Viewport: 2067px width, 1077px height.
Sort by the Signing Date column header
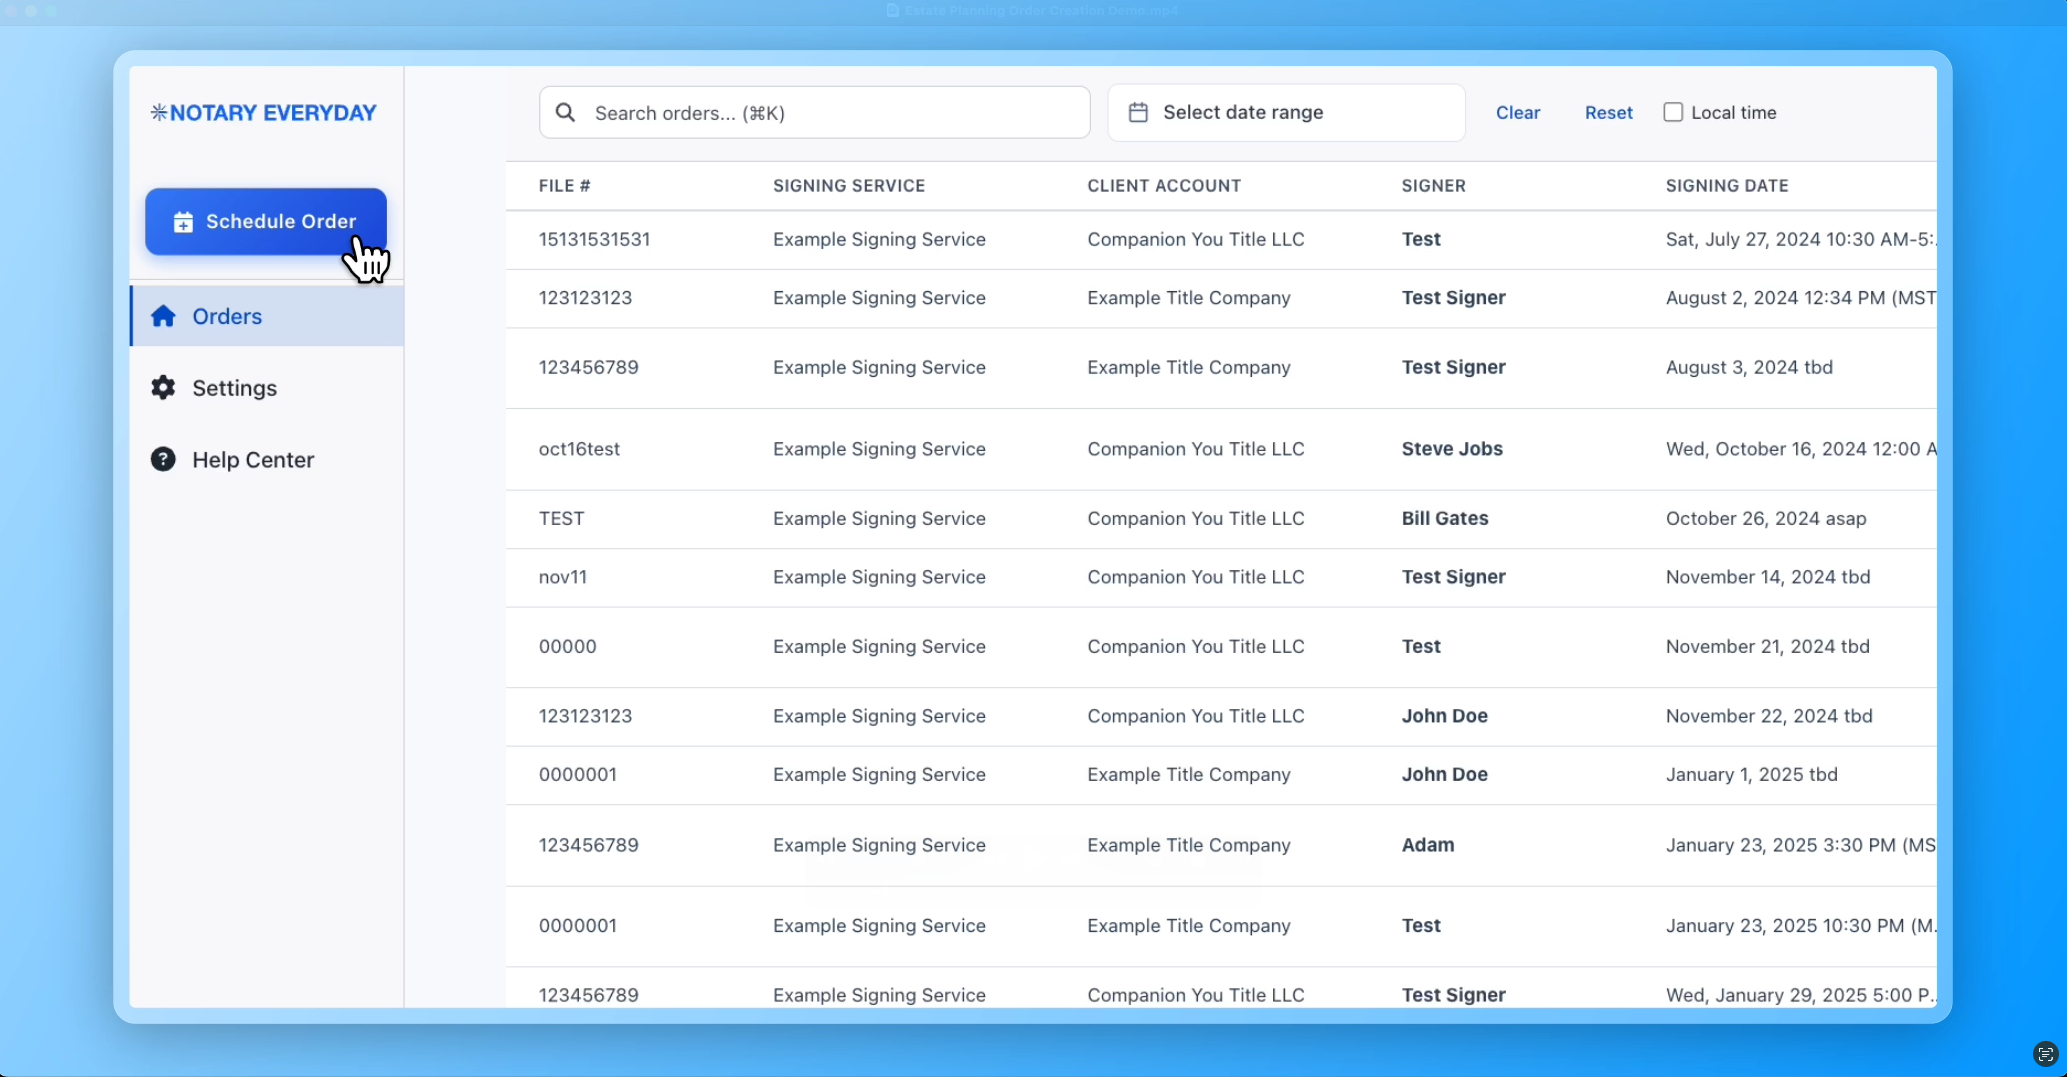[x=1726, y=186]
